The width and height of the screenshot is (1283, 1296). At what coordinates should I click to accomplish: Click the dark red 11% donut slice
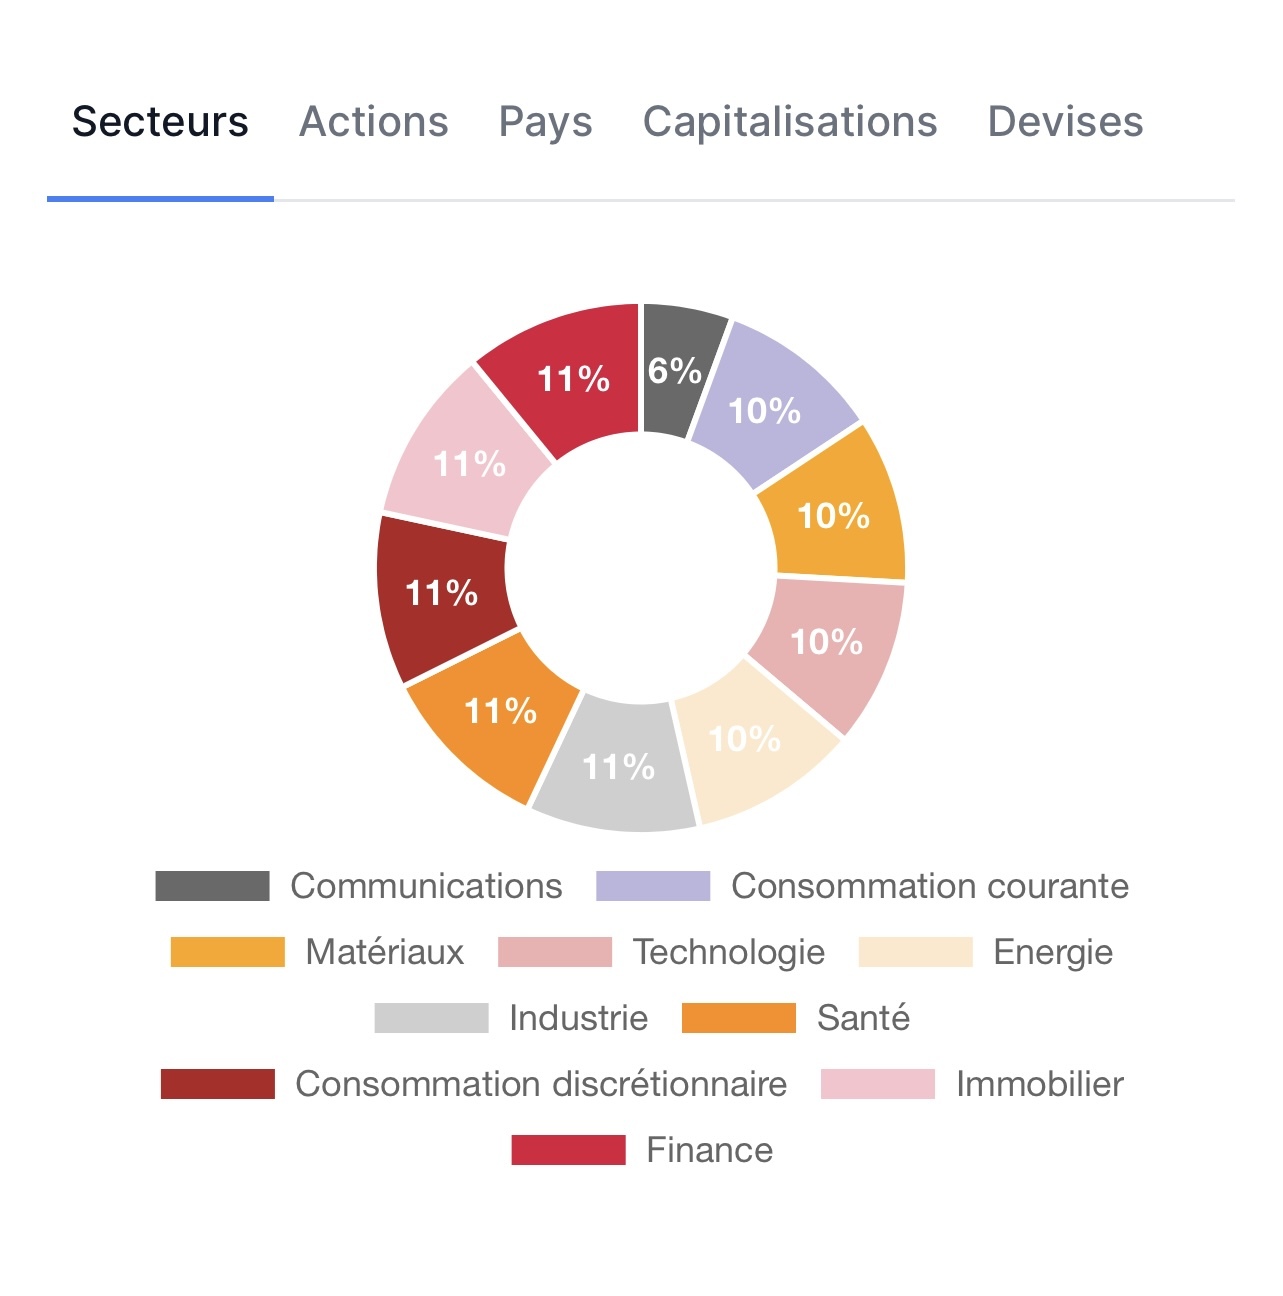(x=441, y=594)
